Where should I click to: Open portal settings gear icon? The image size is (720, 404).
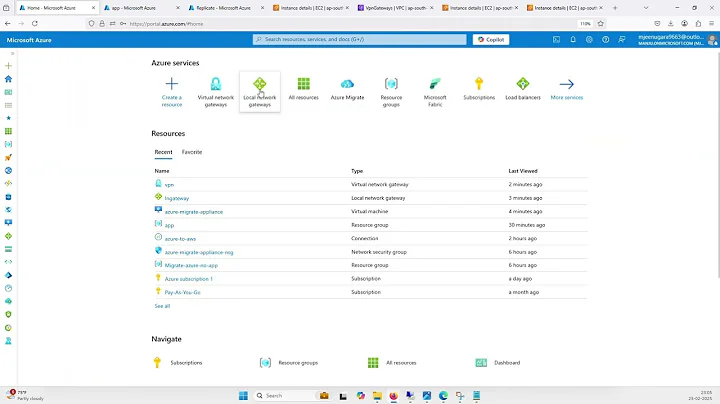[x=589, y=39]
